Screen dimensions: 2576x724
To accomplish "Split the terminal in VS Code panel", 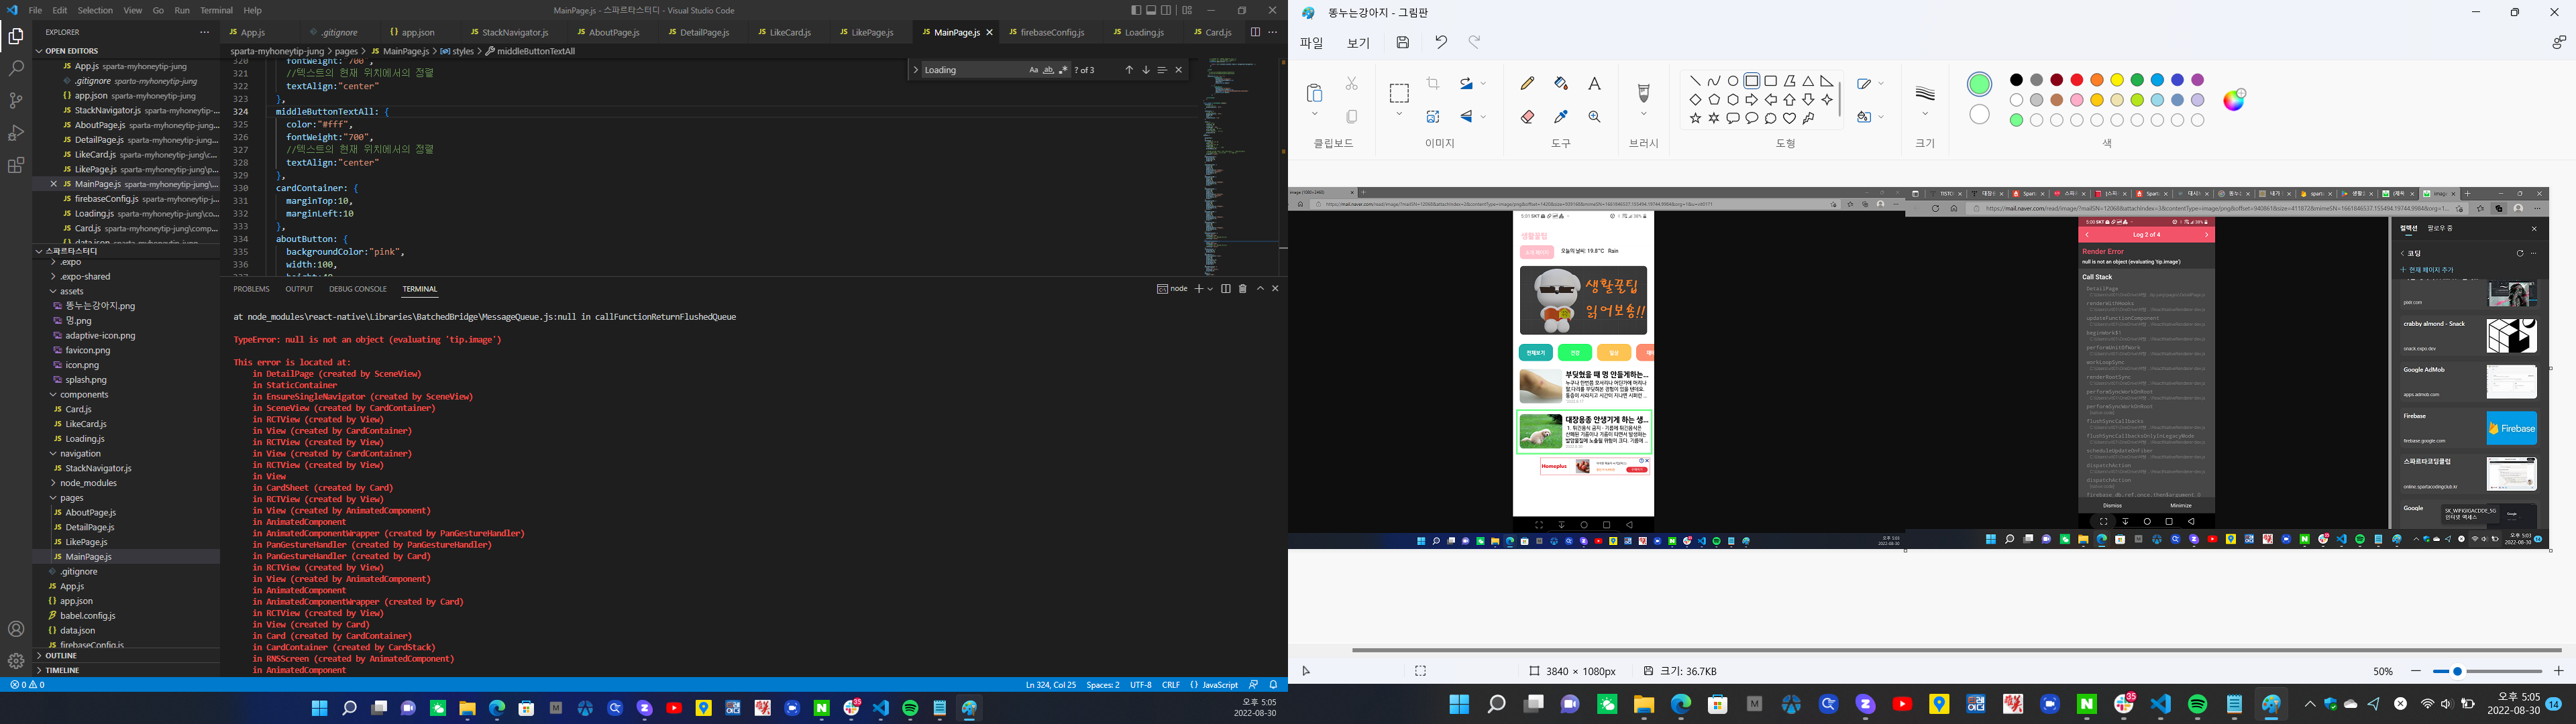I will [x=1226, y=289].
